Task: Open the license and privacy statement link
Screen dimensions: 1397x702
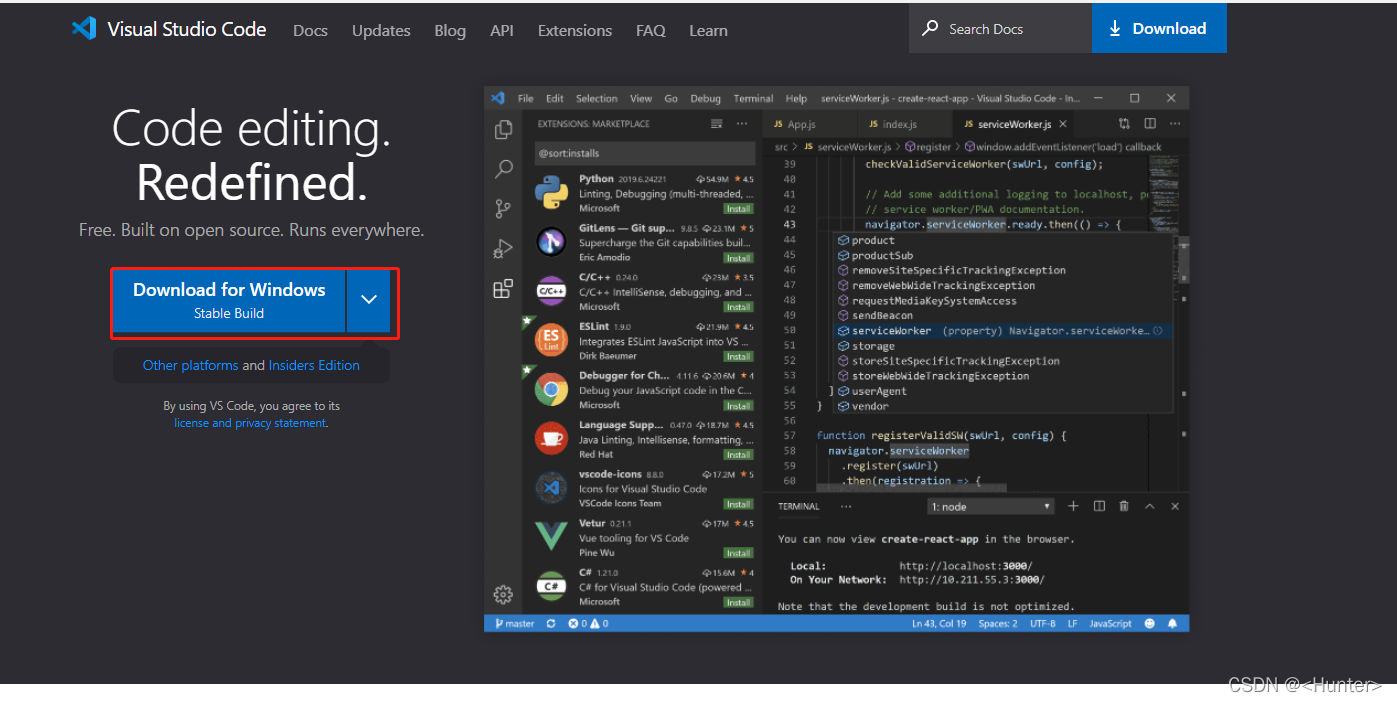Action: pos(250,423)
